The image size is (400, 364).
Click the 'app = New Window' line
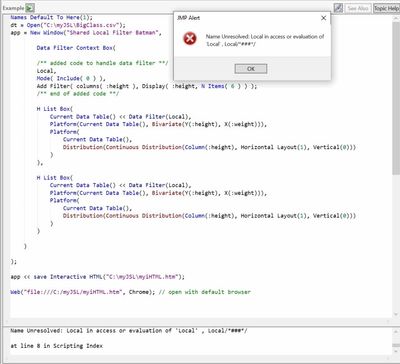[x=86, y=33]
